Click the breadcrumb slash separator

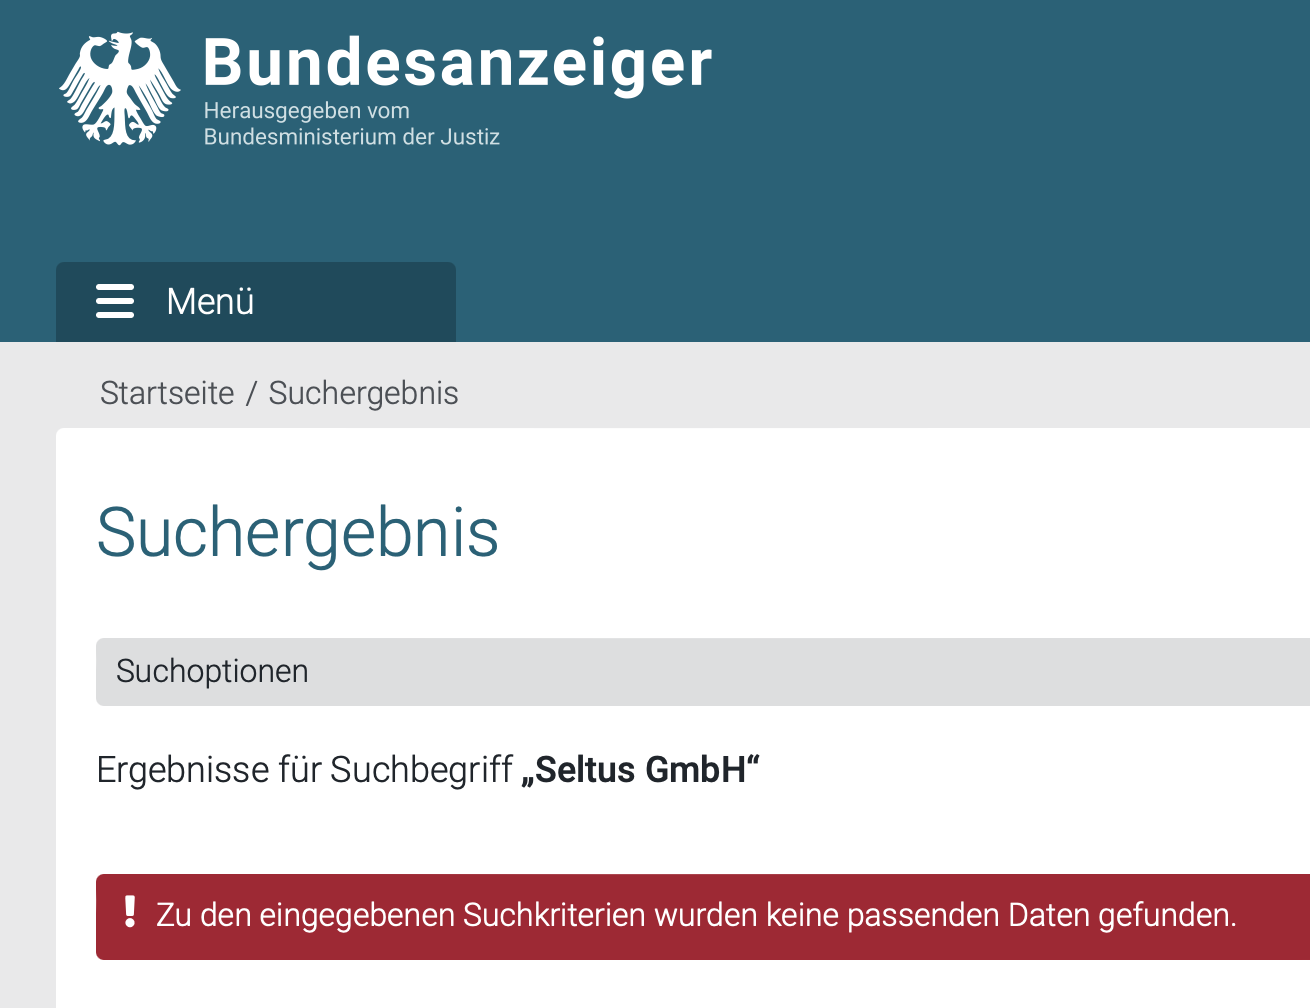click(251, 393)
